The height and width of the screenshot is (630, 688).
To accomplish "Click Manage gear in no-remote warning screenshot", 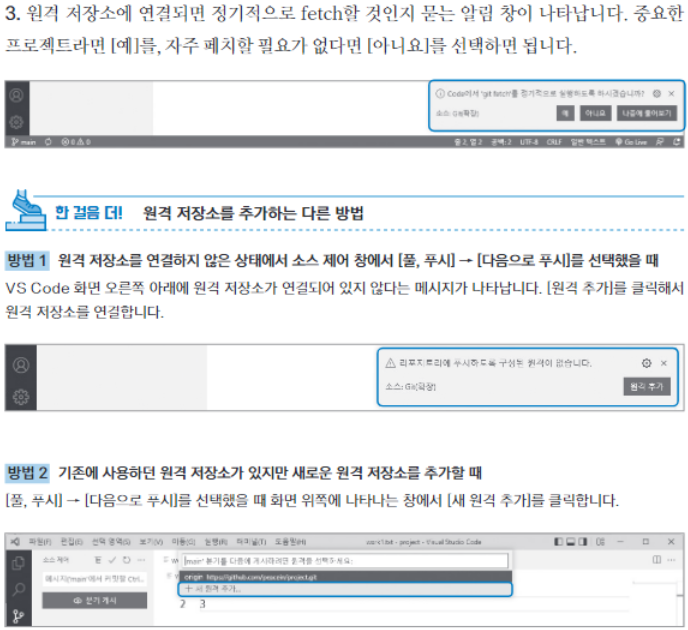I will pos(21,397).
